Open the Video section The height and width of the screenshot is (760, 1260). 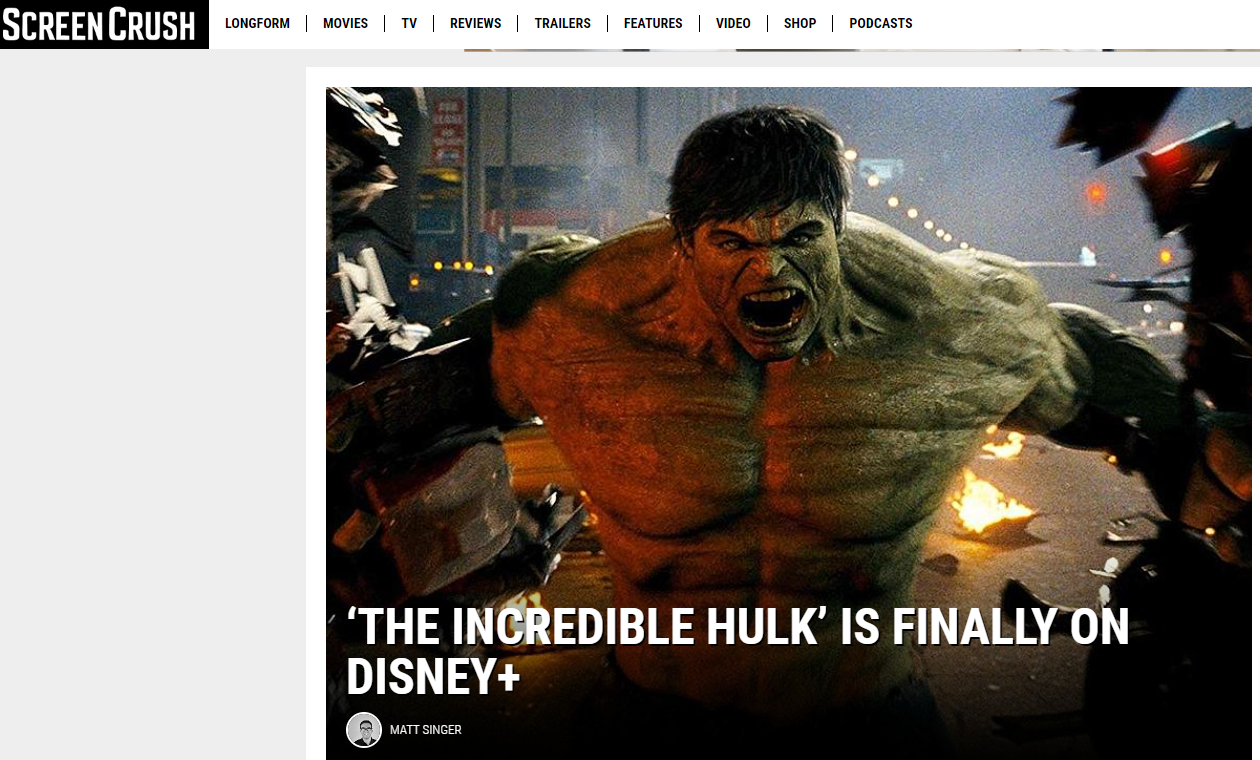(x=733, y=23)
